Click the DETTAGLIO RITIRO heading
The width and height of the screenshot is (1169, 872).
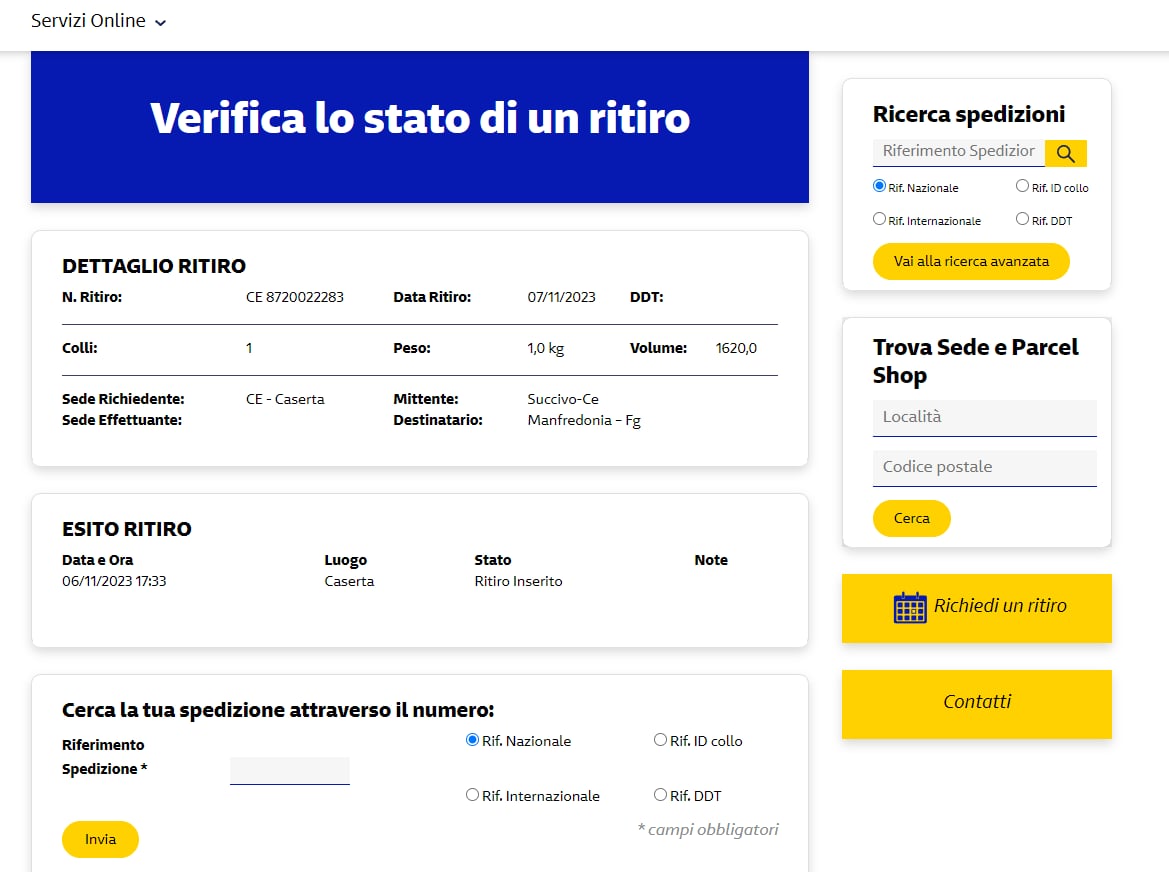coord(154,266)
